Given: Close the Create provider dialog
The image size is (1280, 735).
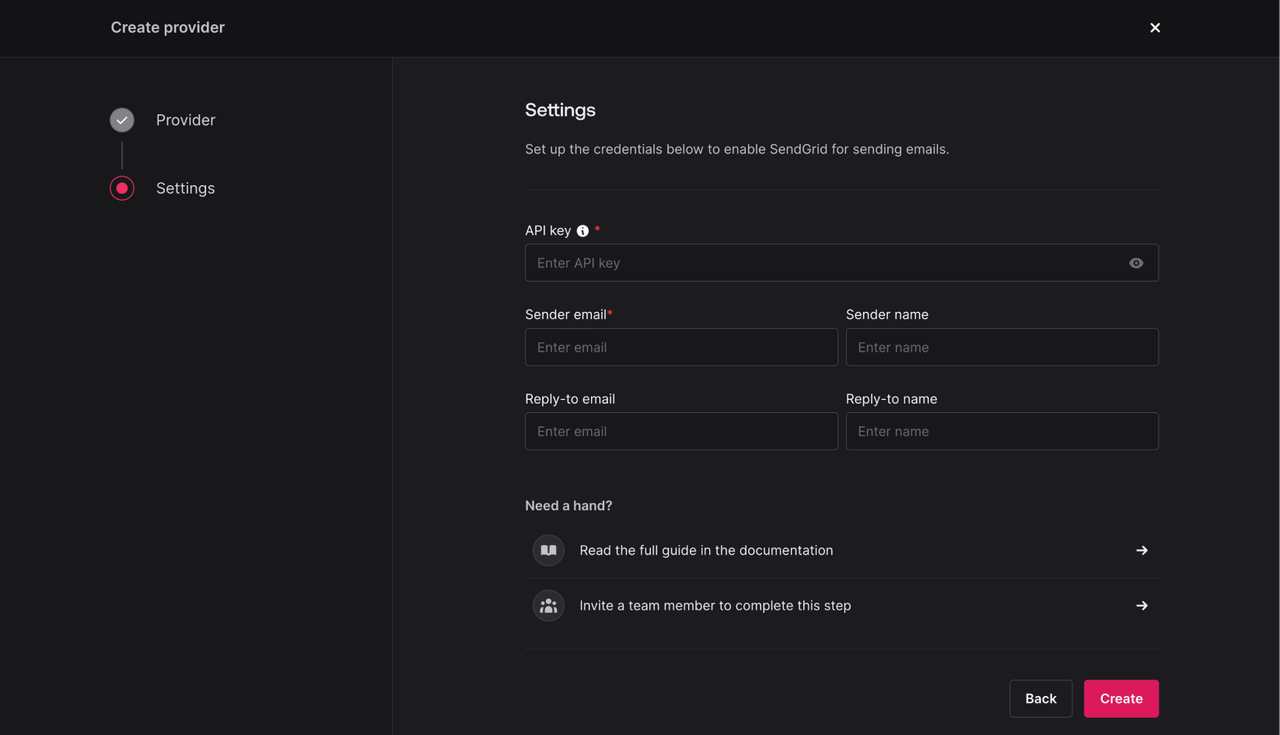Looking at the screenshot, I should coord(1155,28).
